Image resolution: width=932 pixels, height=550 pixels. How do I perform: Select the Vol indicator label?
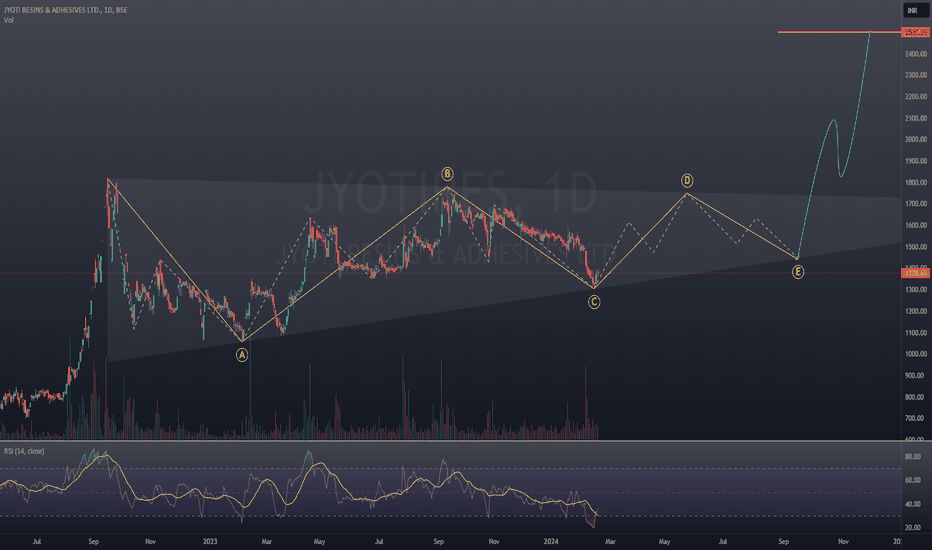coord(8,20)
